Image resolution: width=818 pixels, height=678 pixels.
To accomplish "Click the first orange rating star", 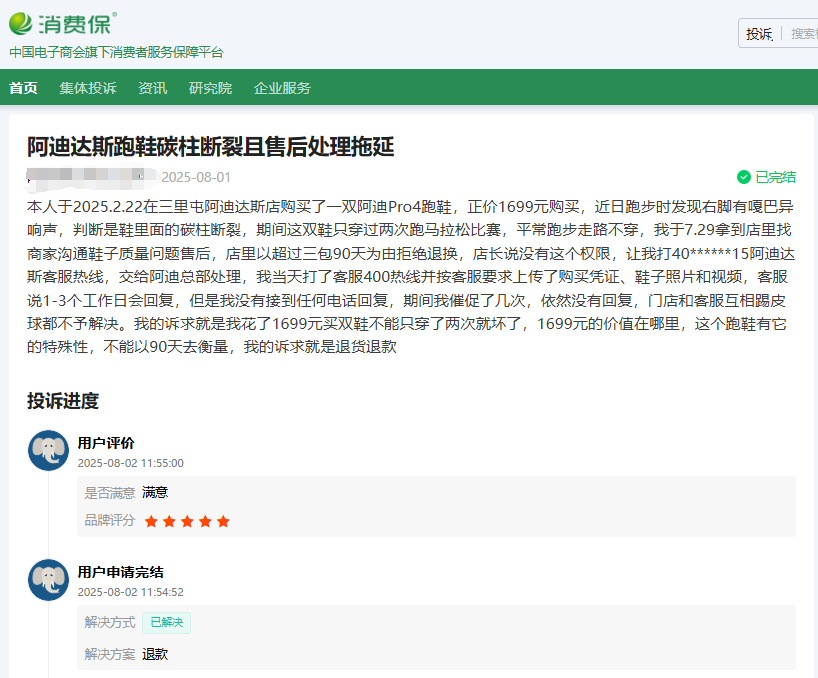I will pos(151,521).
